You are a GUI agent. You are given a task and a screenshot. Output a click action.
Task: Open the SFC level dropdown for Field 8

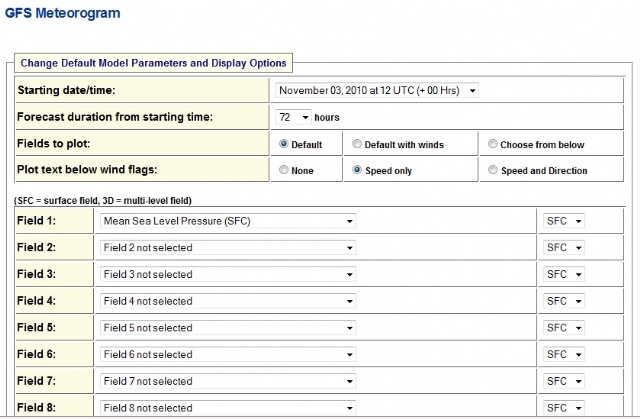564,408
